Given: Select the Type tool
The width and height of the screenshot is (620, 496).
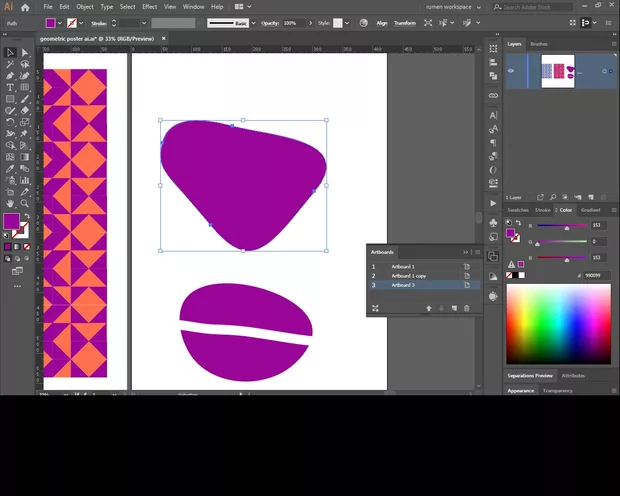Looking at the screenshot, I should click(x=10, y=87).
